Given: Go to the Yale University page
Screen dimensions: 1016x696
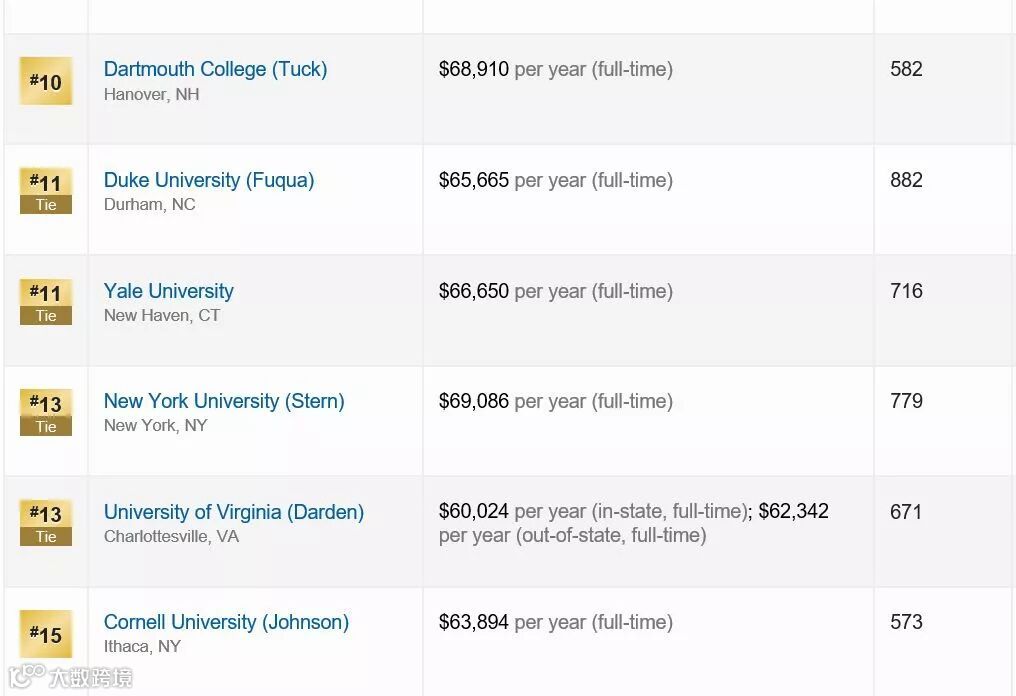Looking at the screenshot, I should tap(169, 291).
